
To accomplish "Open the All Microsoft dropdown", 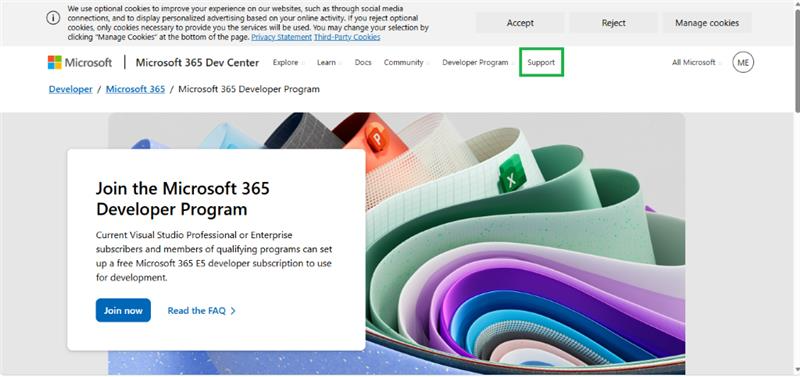I will pyautogui.click(x=696, y=62).
